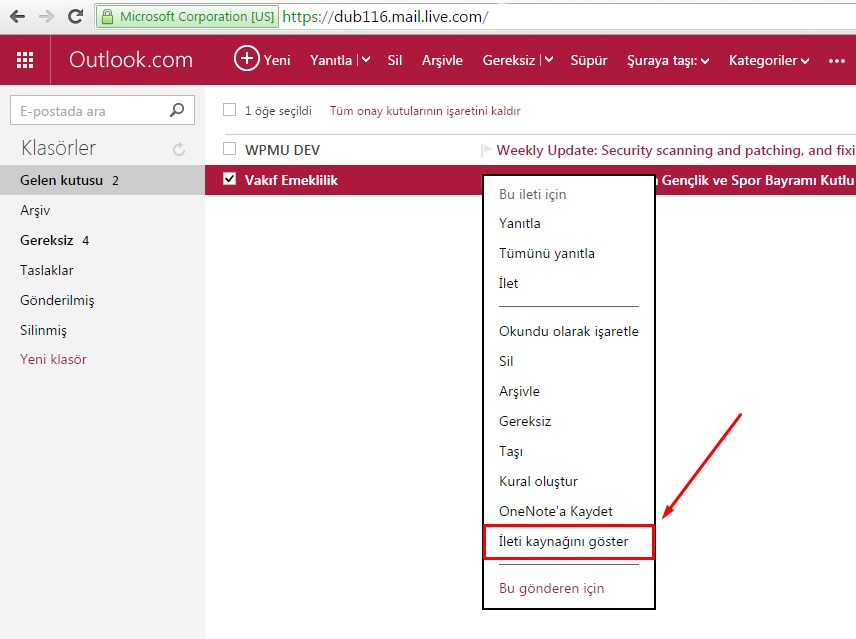Open the more options ellipsis icon
Image resolution: width=856 pixels, height=639 pixels.
pos(837,60)
